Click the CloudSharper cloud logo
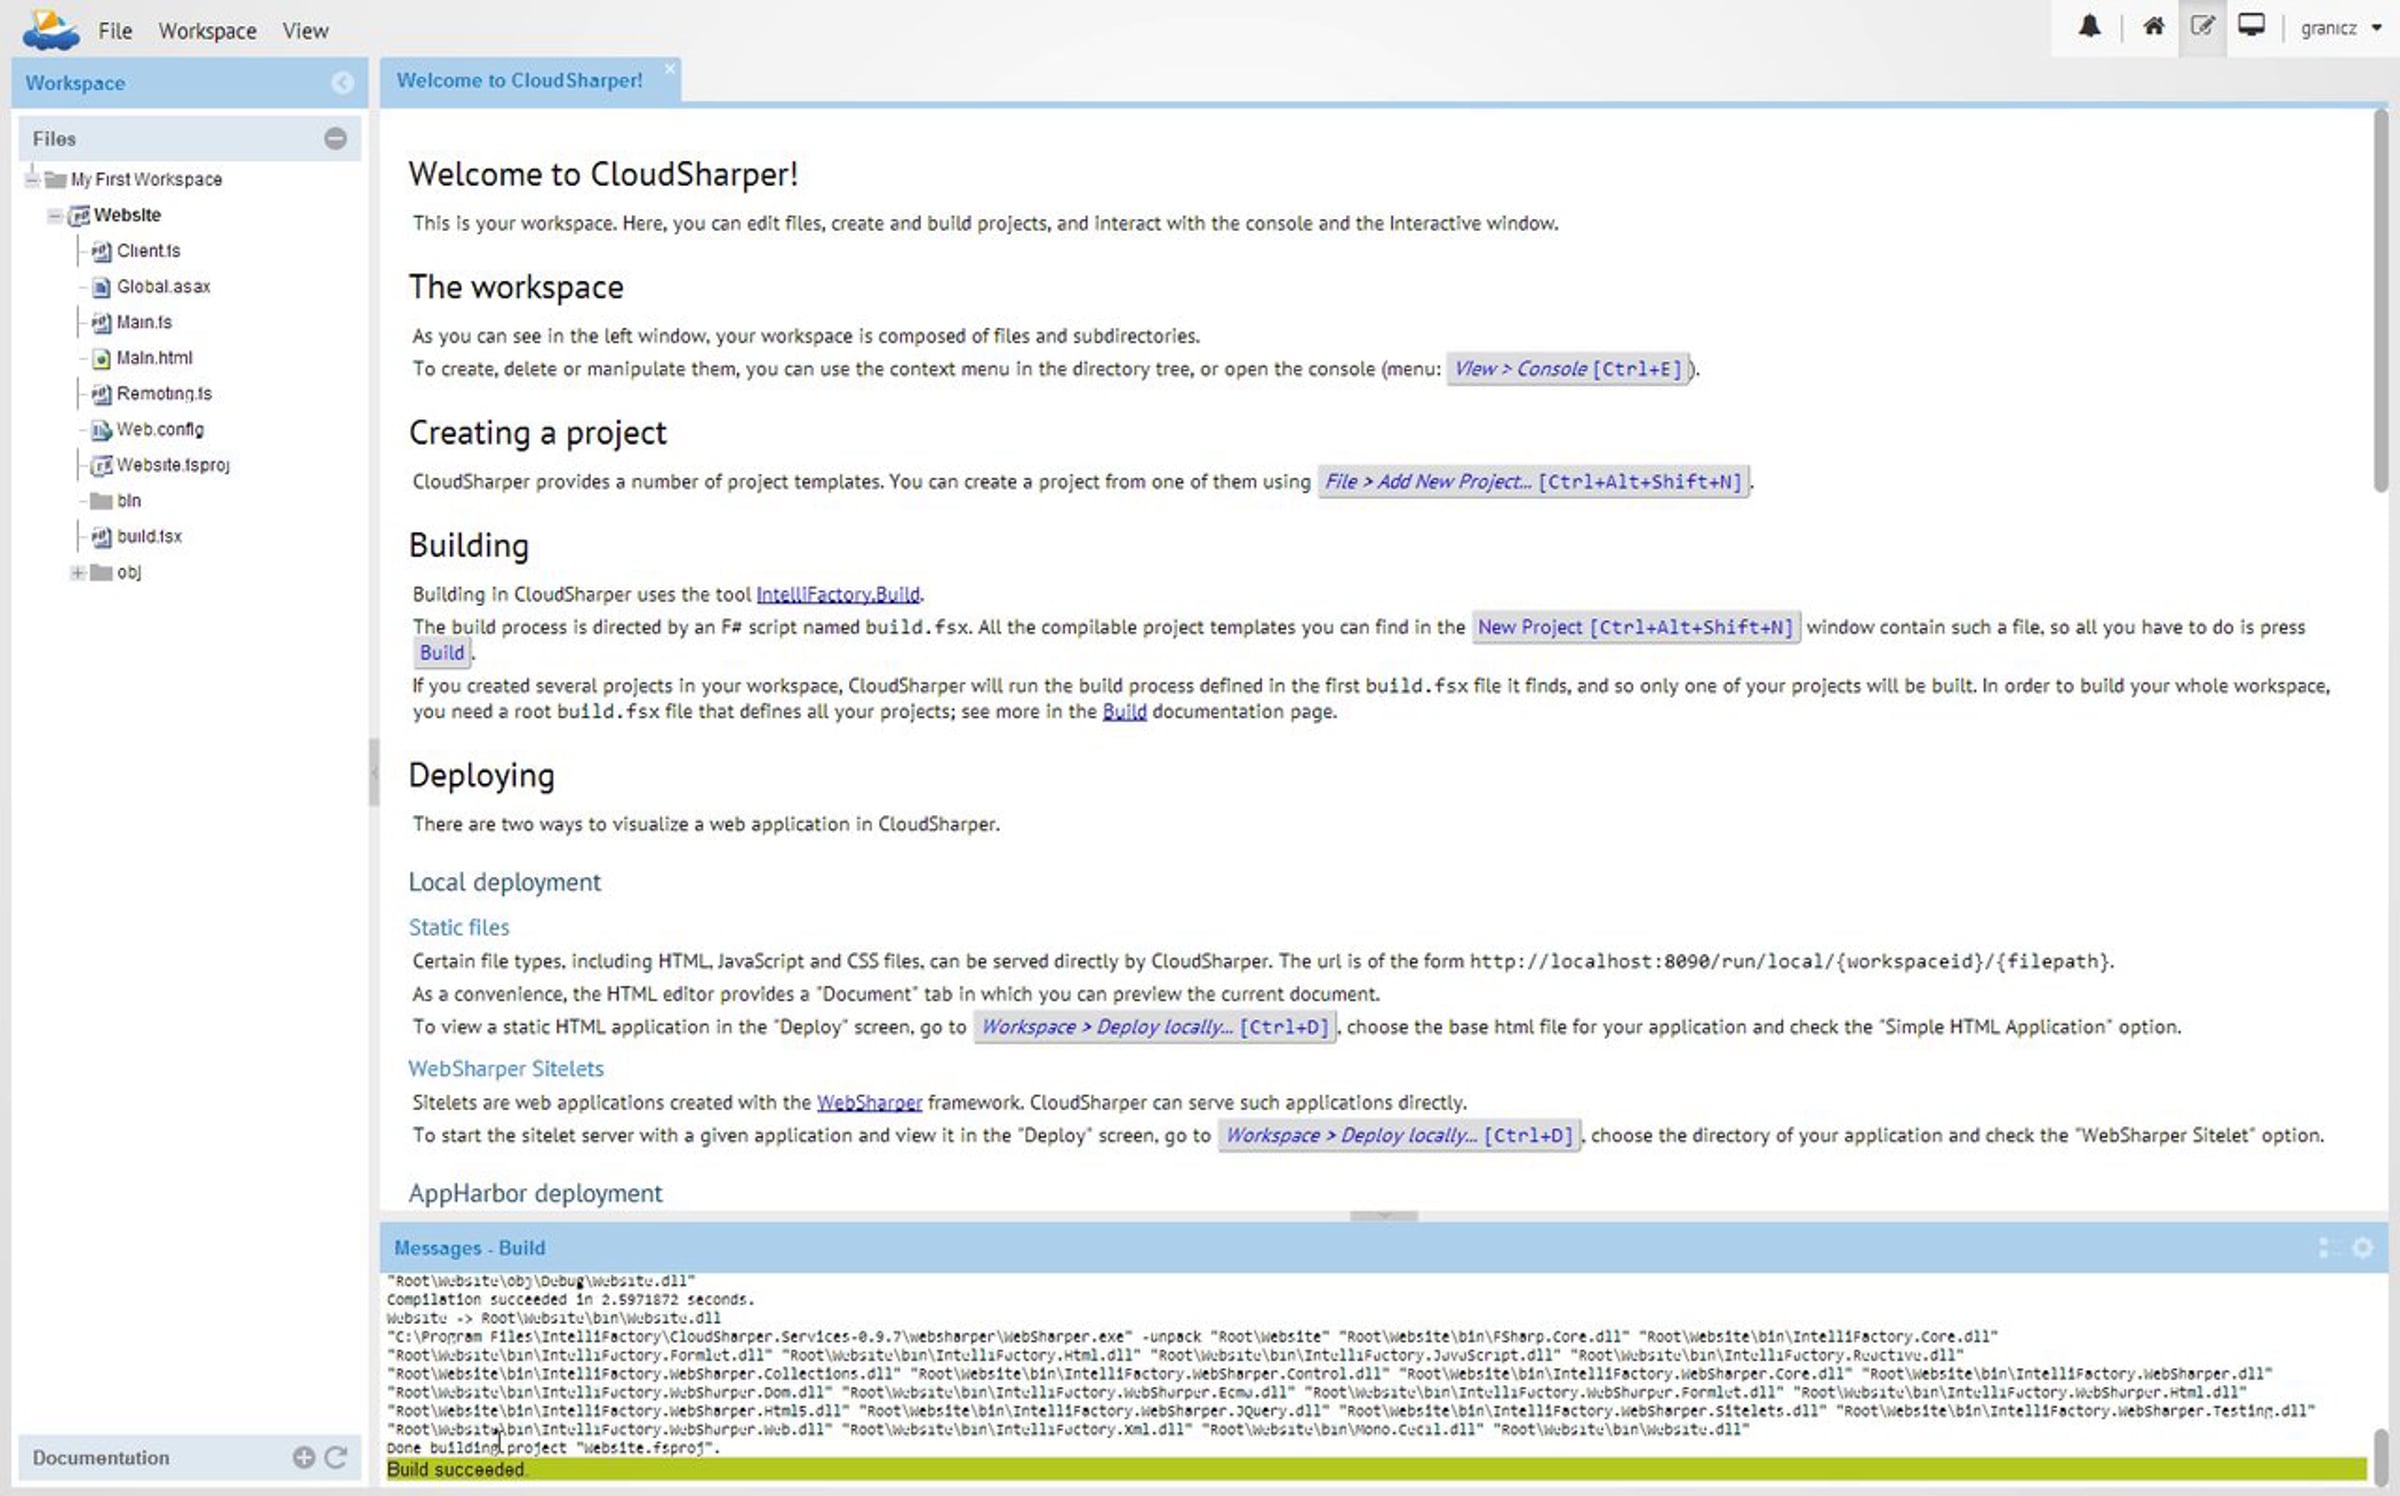 [50, 30]
